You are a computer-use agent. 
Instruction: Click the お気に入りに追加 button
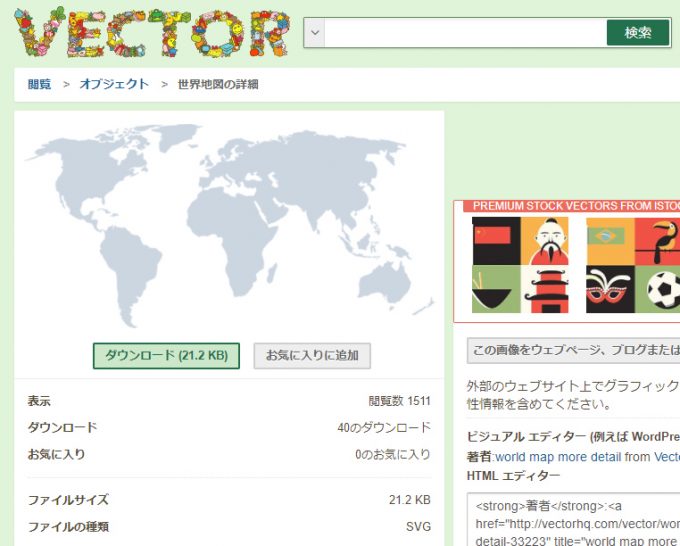pyautogui.click(x=312, y=355)
